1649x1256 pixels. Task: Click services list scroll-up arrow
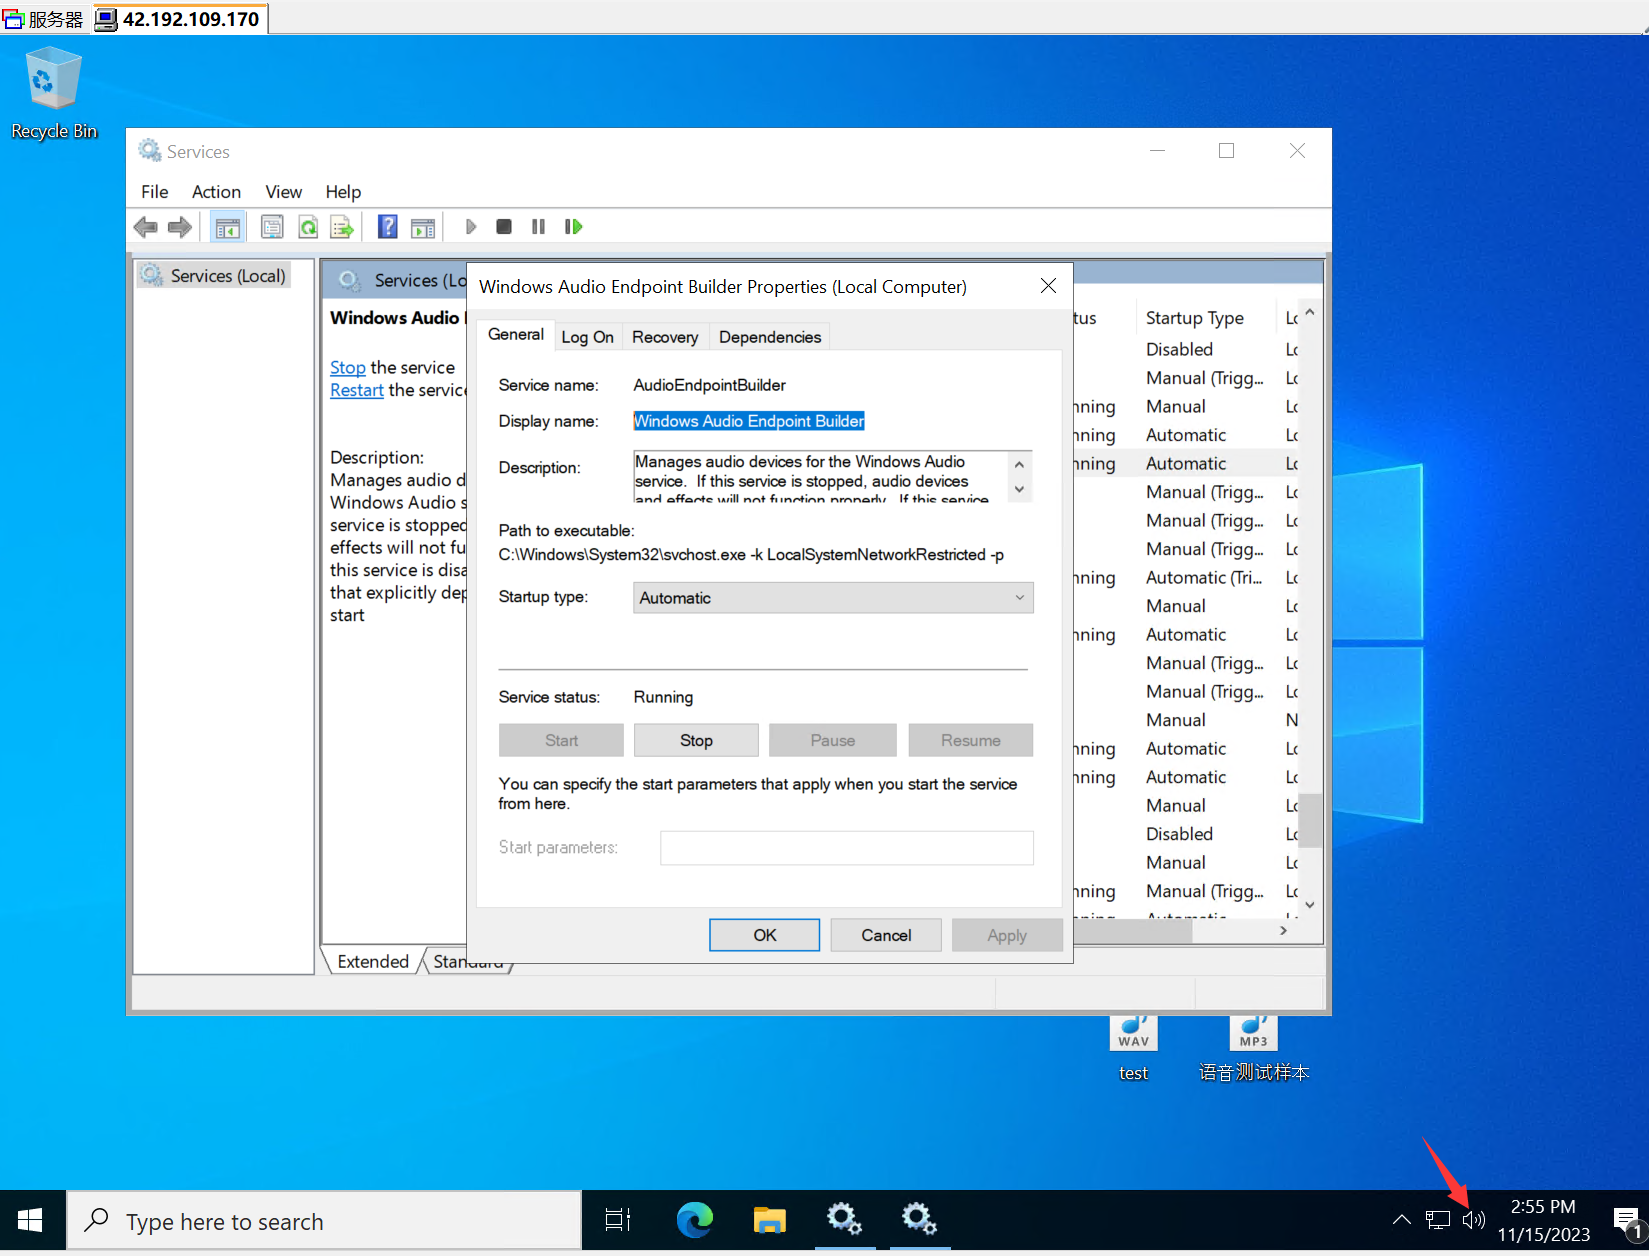(1310, 313)
